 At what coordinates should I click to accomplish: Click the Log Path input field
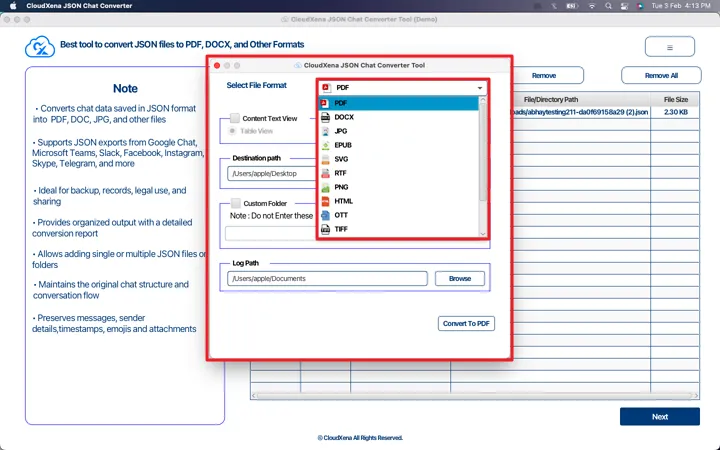pos(327,278)
